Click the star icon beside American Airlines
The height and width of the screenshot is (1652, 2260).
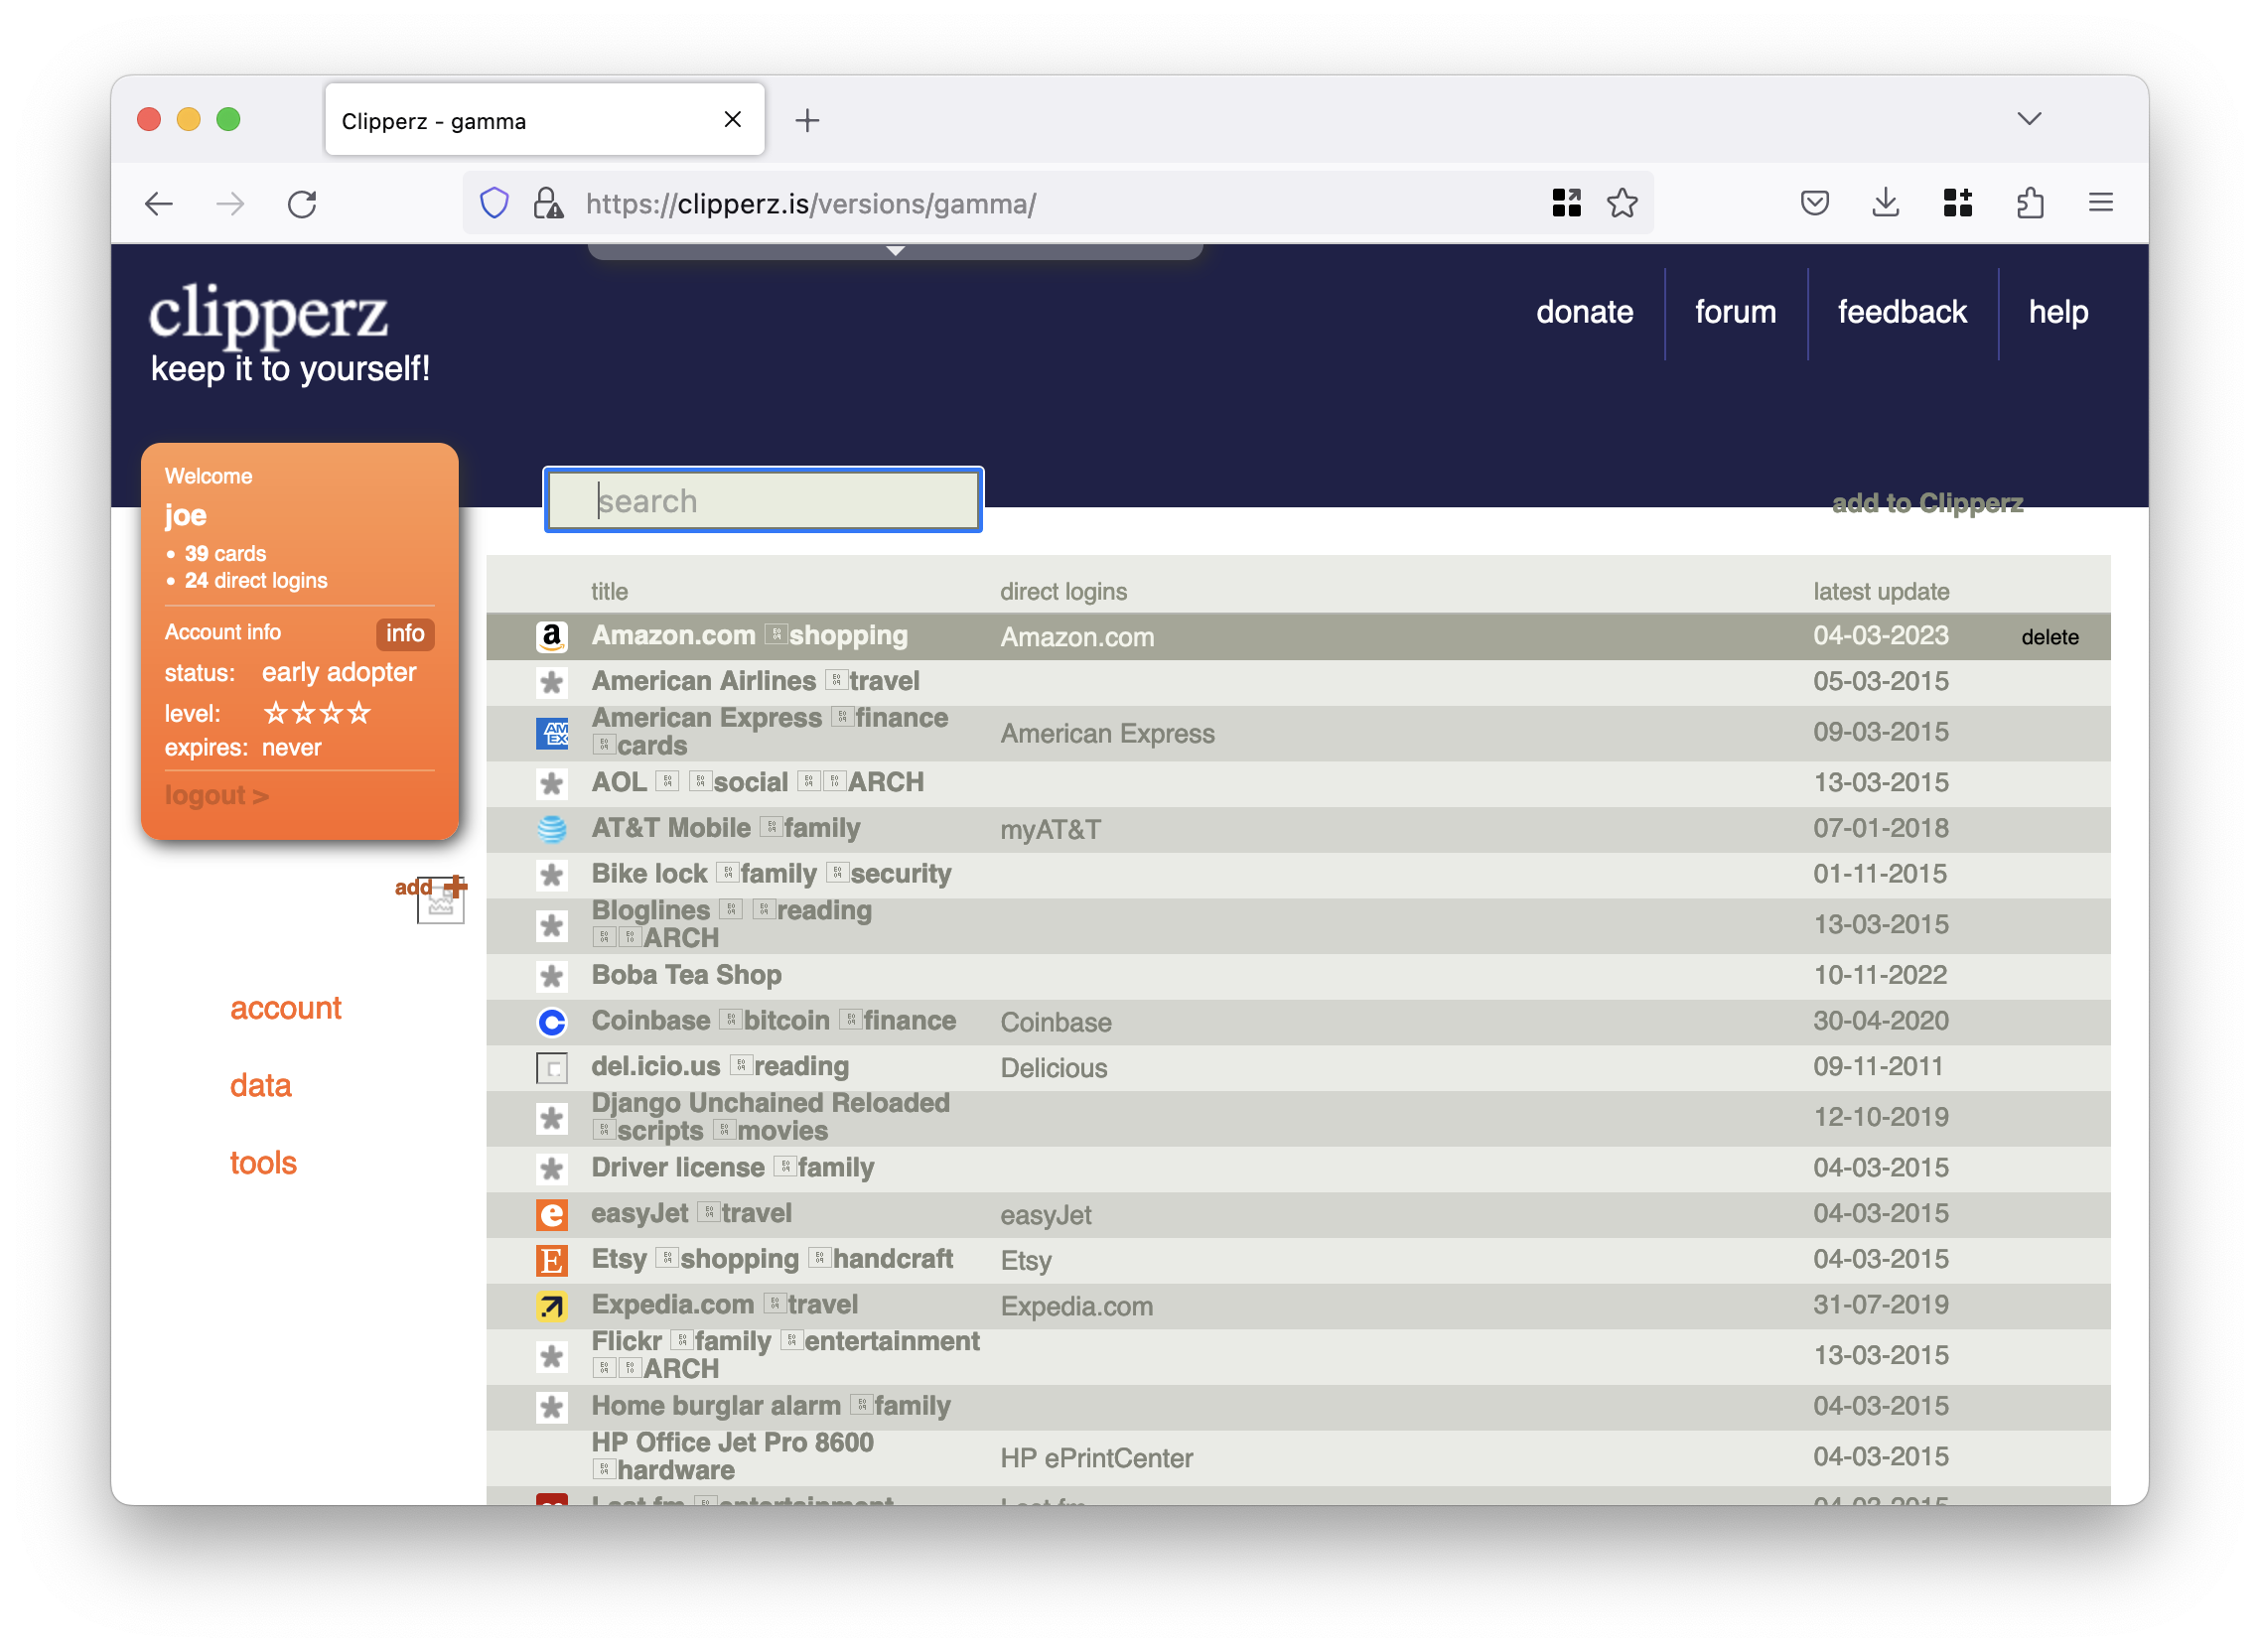pyautogui.click(x=552, y=682)
